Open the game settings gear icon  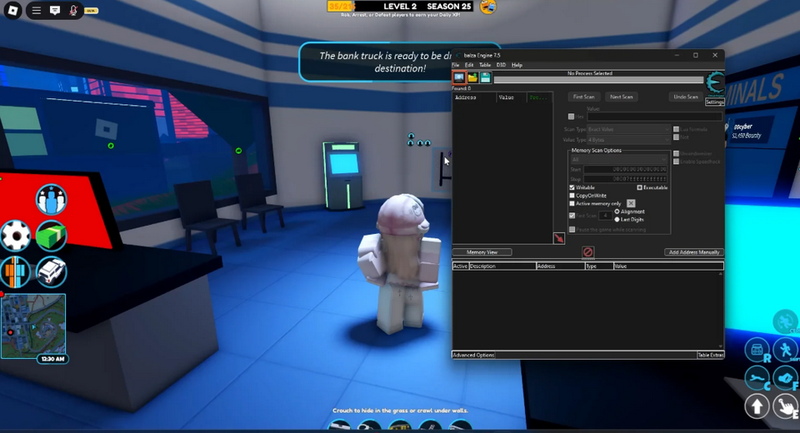tap(15, 236)
